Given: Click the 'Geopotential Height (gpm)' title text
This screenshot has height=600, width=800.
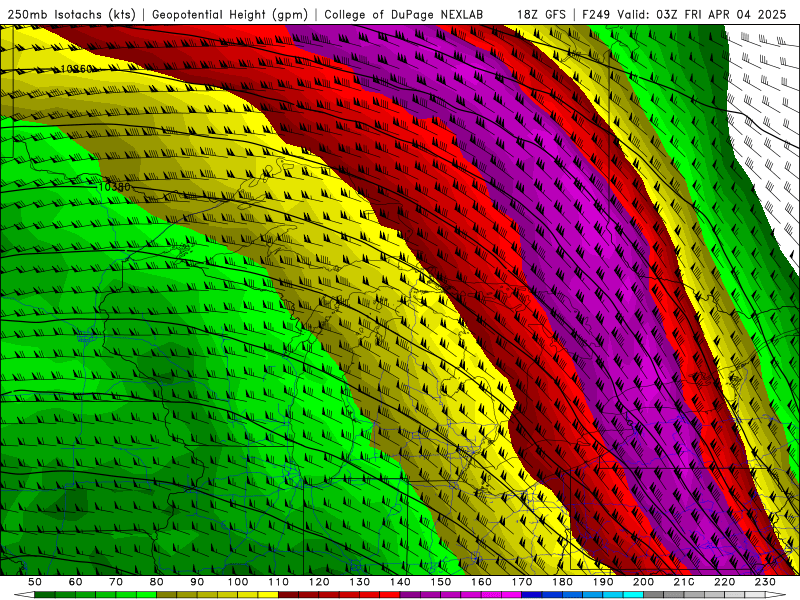Looking at the screenshot, I should (230, 15).
